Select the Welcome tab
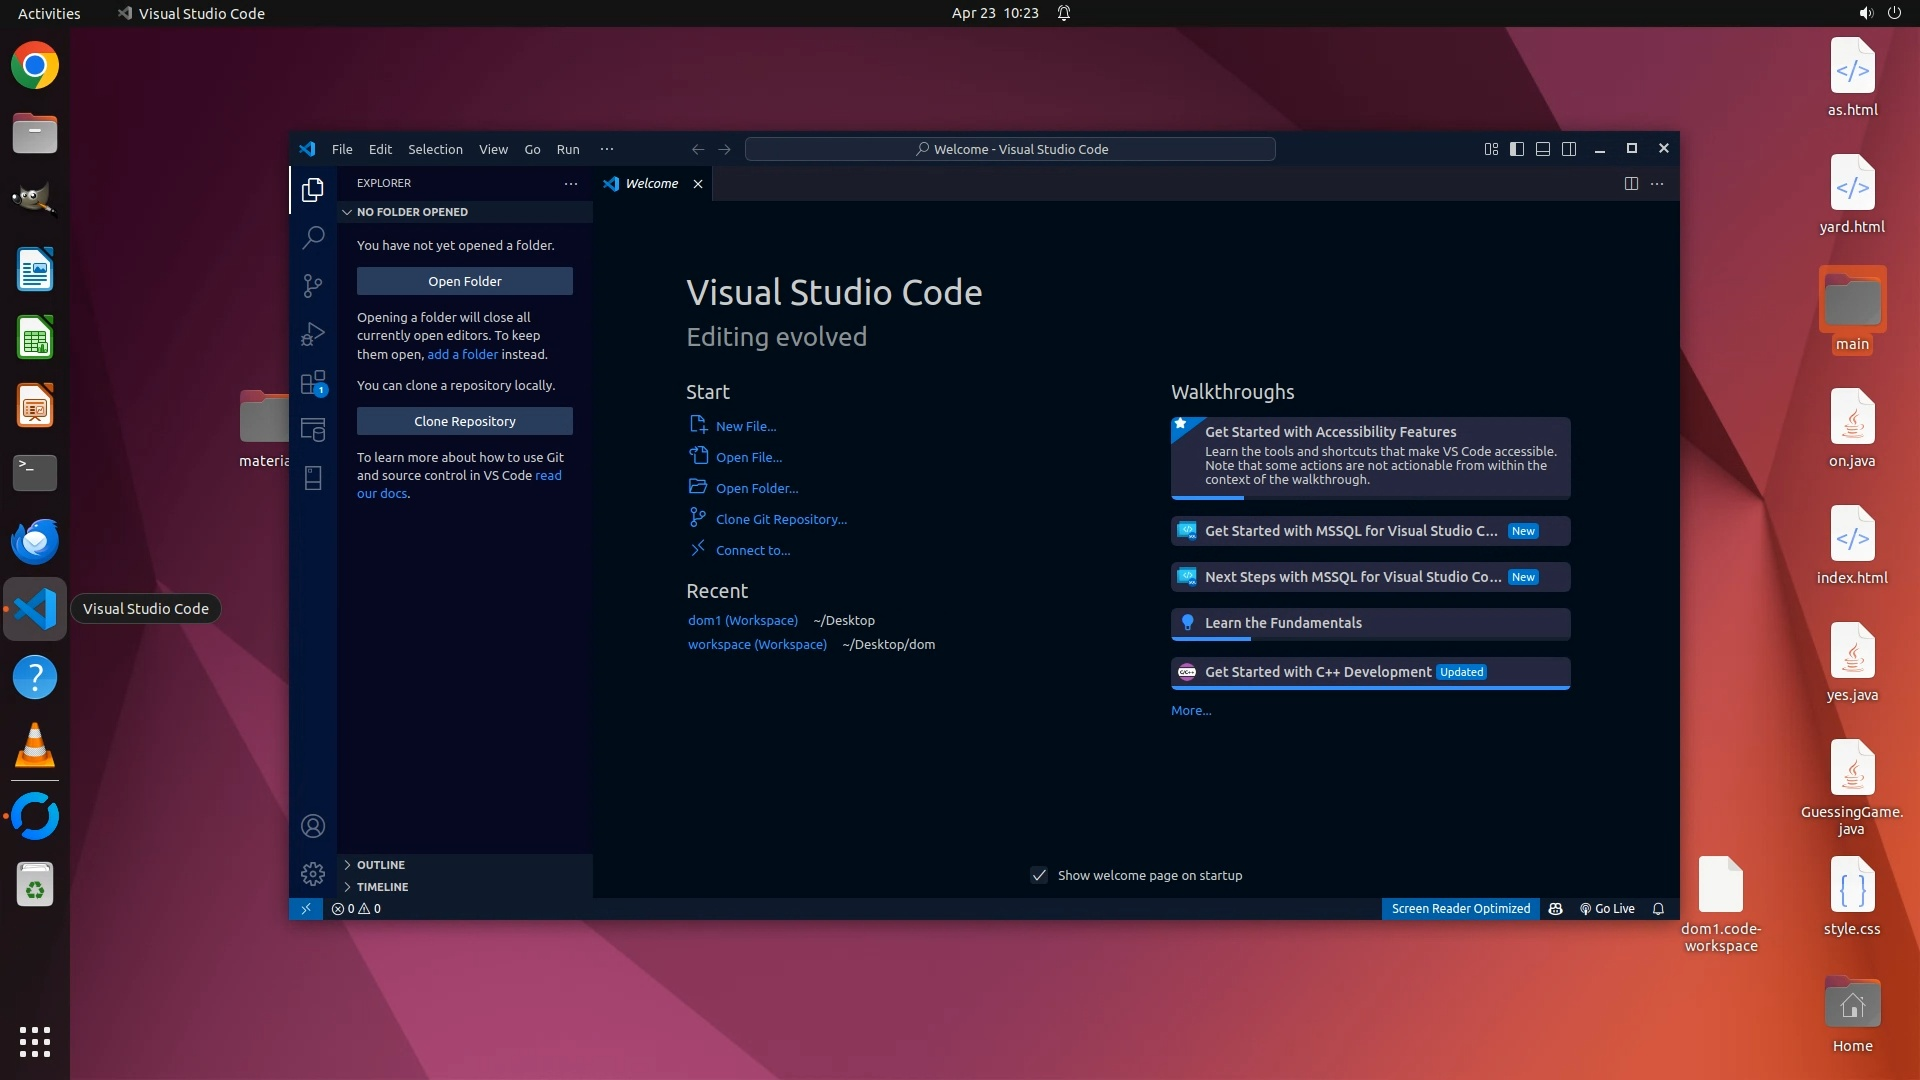This screenshot has height=1080, width=1920. pyautogui.click(x=650, y=184)
